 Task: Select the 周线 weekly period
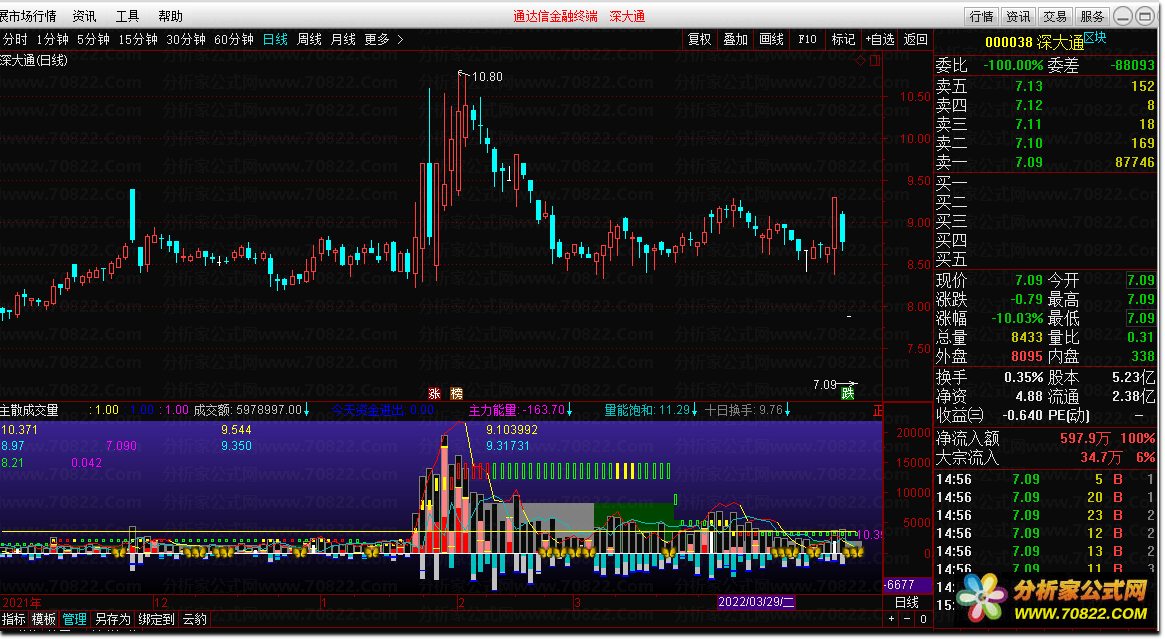[x=309, y=39]
